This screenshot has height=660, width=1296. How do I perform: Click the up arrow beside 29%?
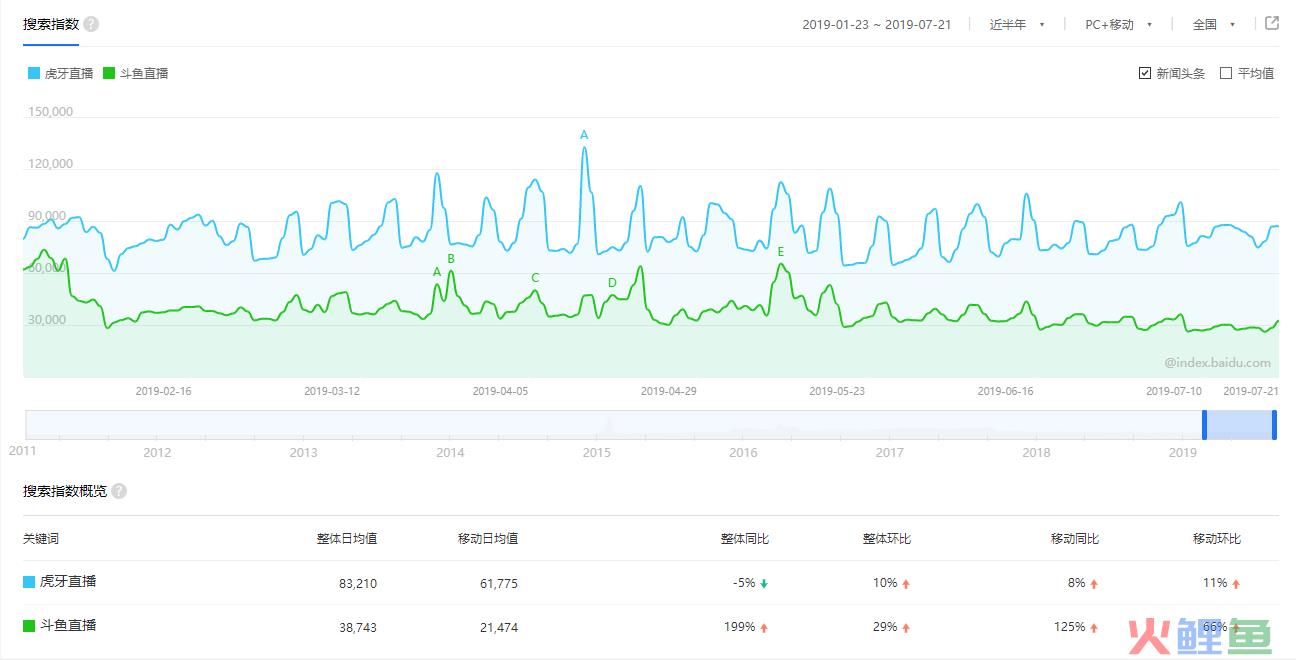[x=906, y=628]
